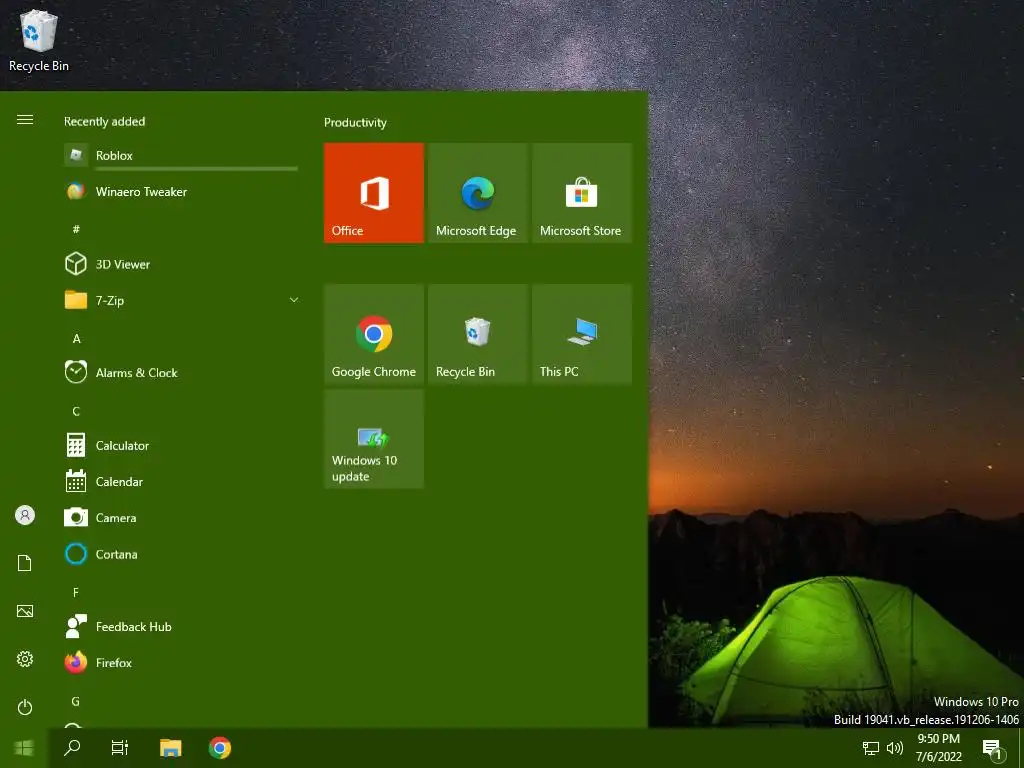Open Pictures from Start sidebar
This screenshot has height=768, width=1024.
pos(25,611)
